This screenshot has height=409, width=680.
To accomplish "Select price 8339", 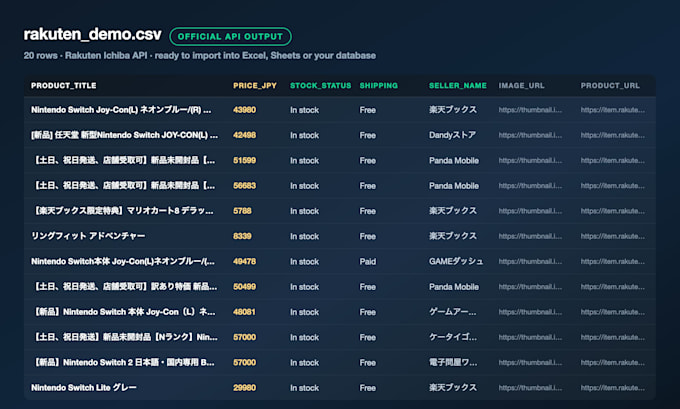I will point(242,236).
